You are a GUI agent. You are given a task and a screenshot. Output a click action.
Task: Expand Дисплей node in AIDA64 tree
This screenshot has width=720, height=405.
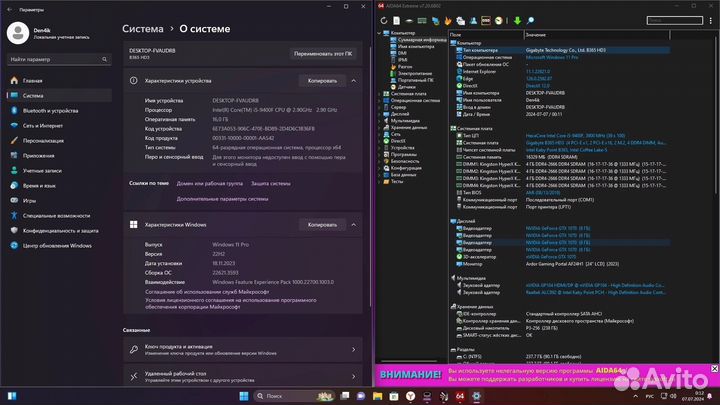pyautogui.click(x=379, y=114)
